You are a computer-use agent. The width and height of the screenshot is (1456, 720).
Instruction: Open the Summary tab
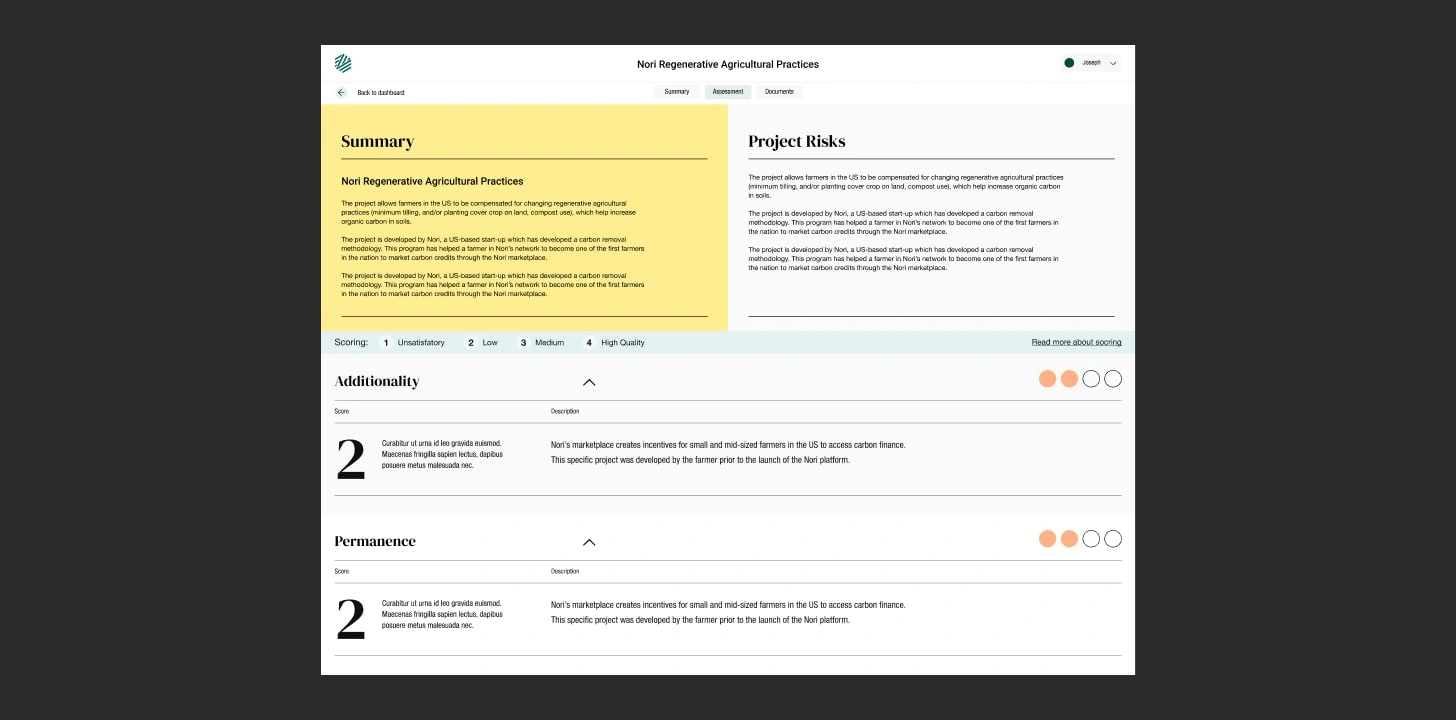(x=677, y=92)
